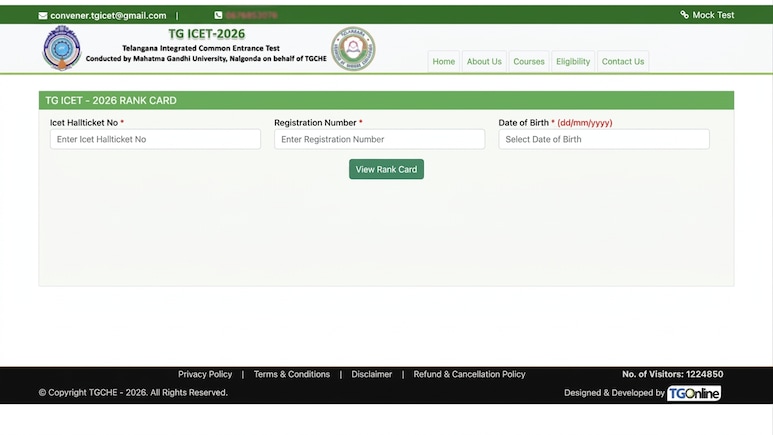This screenshot has height=435, width=773.
Task: Click the phone icon in top bar
Action: point(218,15)
